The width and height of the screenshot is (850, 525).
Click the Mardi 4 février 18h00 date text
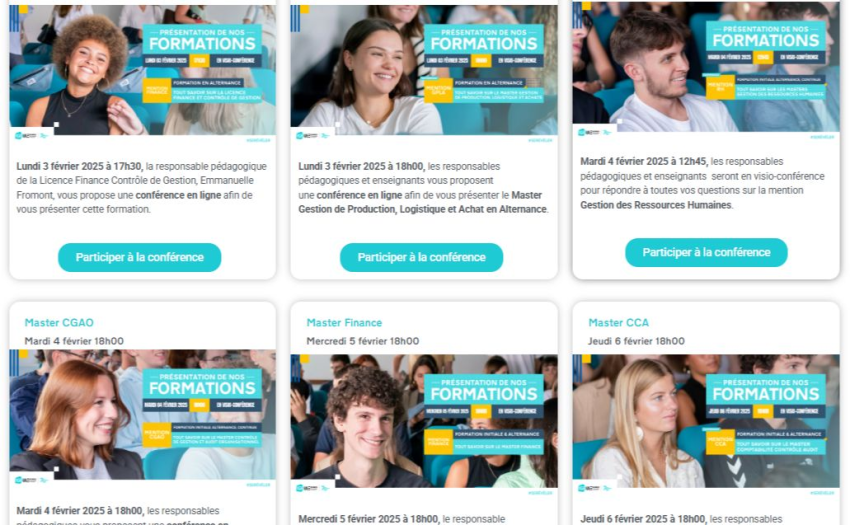[74, 341]
